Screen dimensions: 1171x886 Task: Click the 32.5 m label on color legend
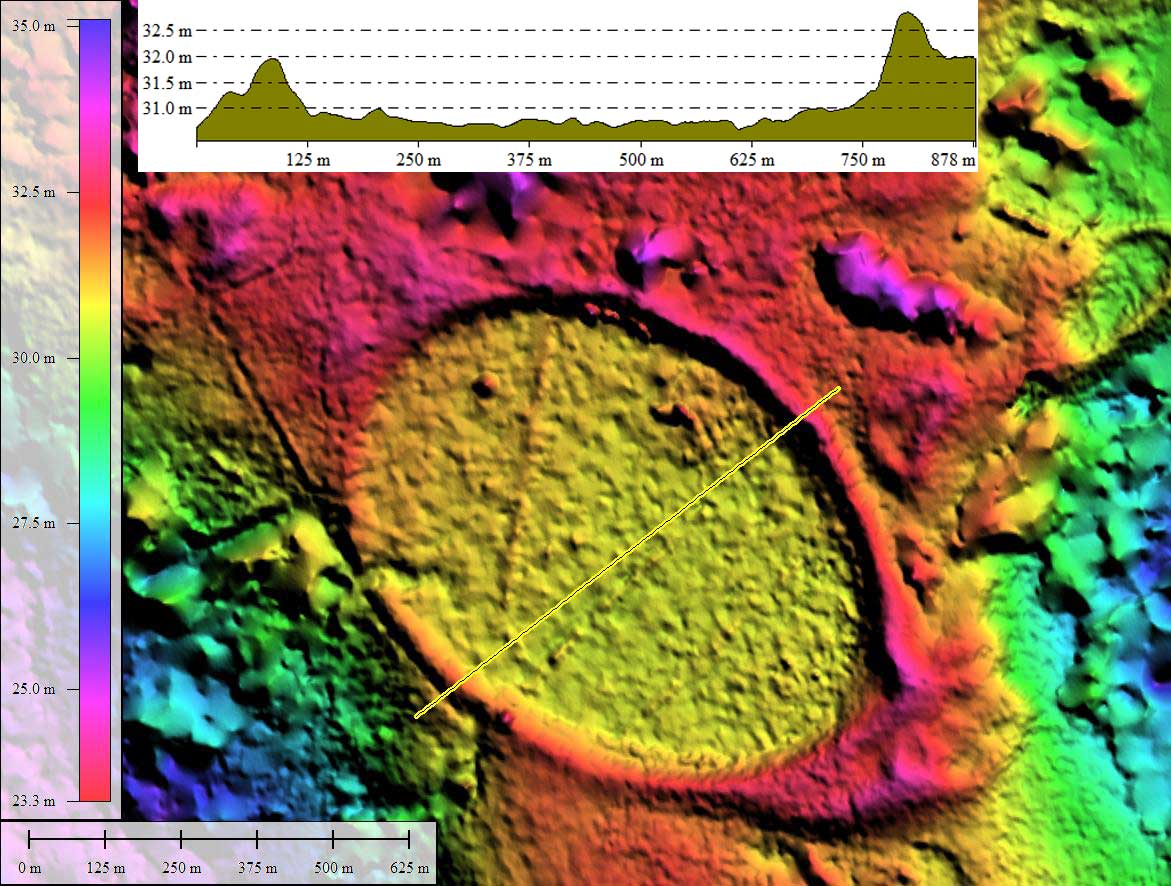(x=34, y=192)
